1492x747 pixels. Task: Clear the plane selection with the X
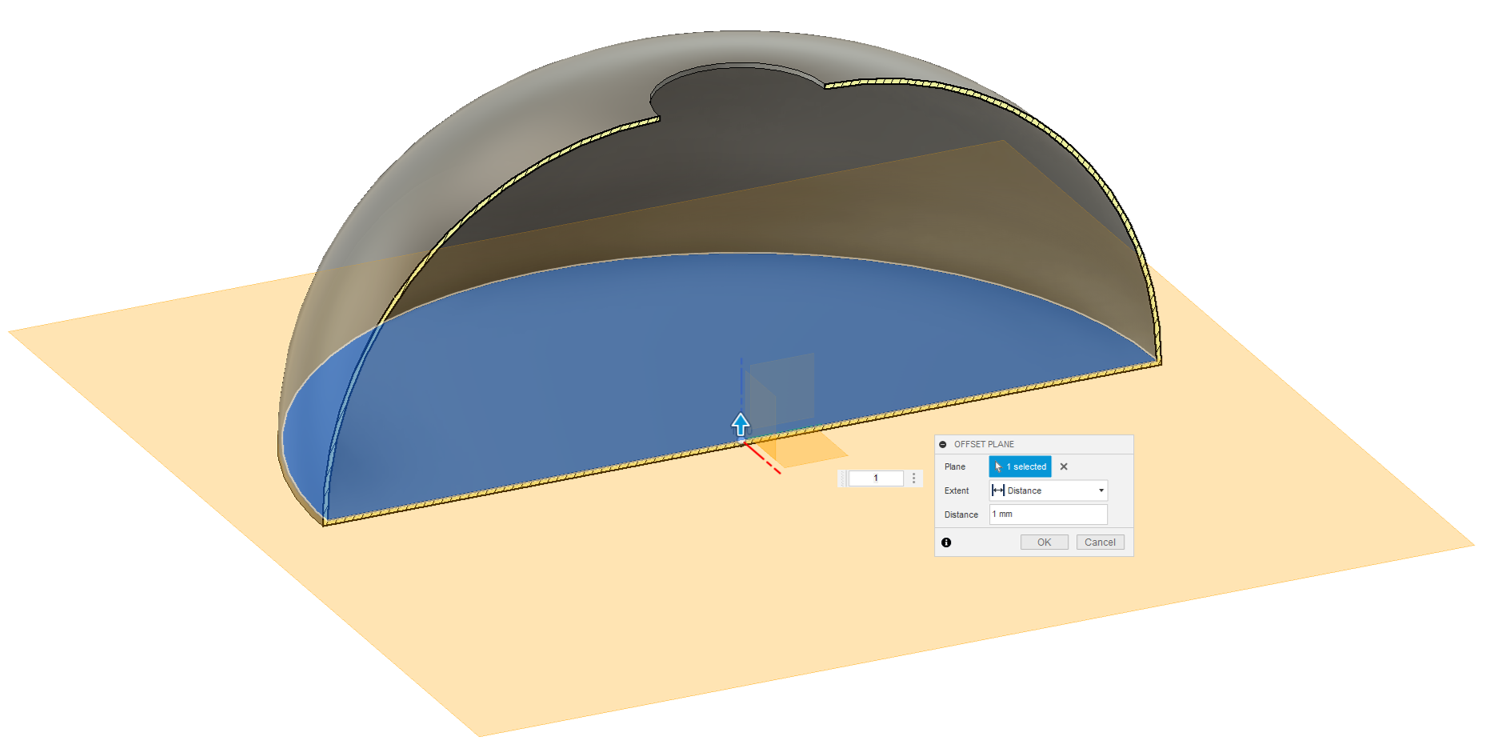coord(1064,467)
